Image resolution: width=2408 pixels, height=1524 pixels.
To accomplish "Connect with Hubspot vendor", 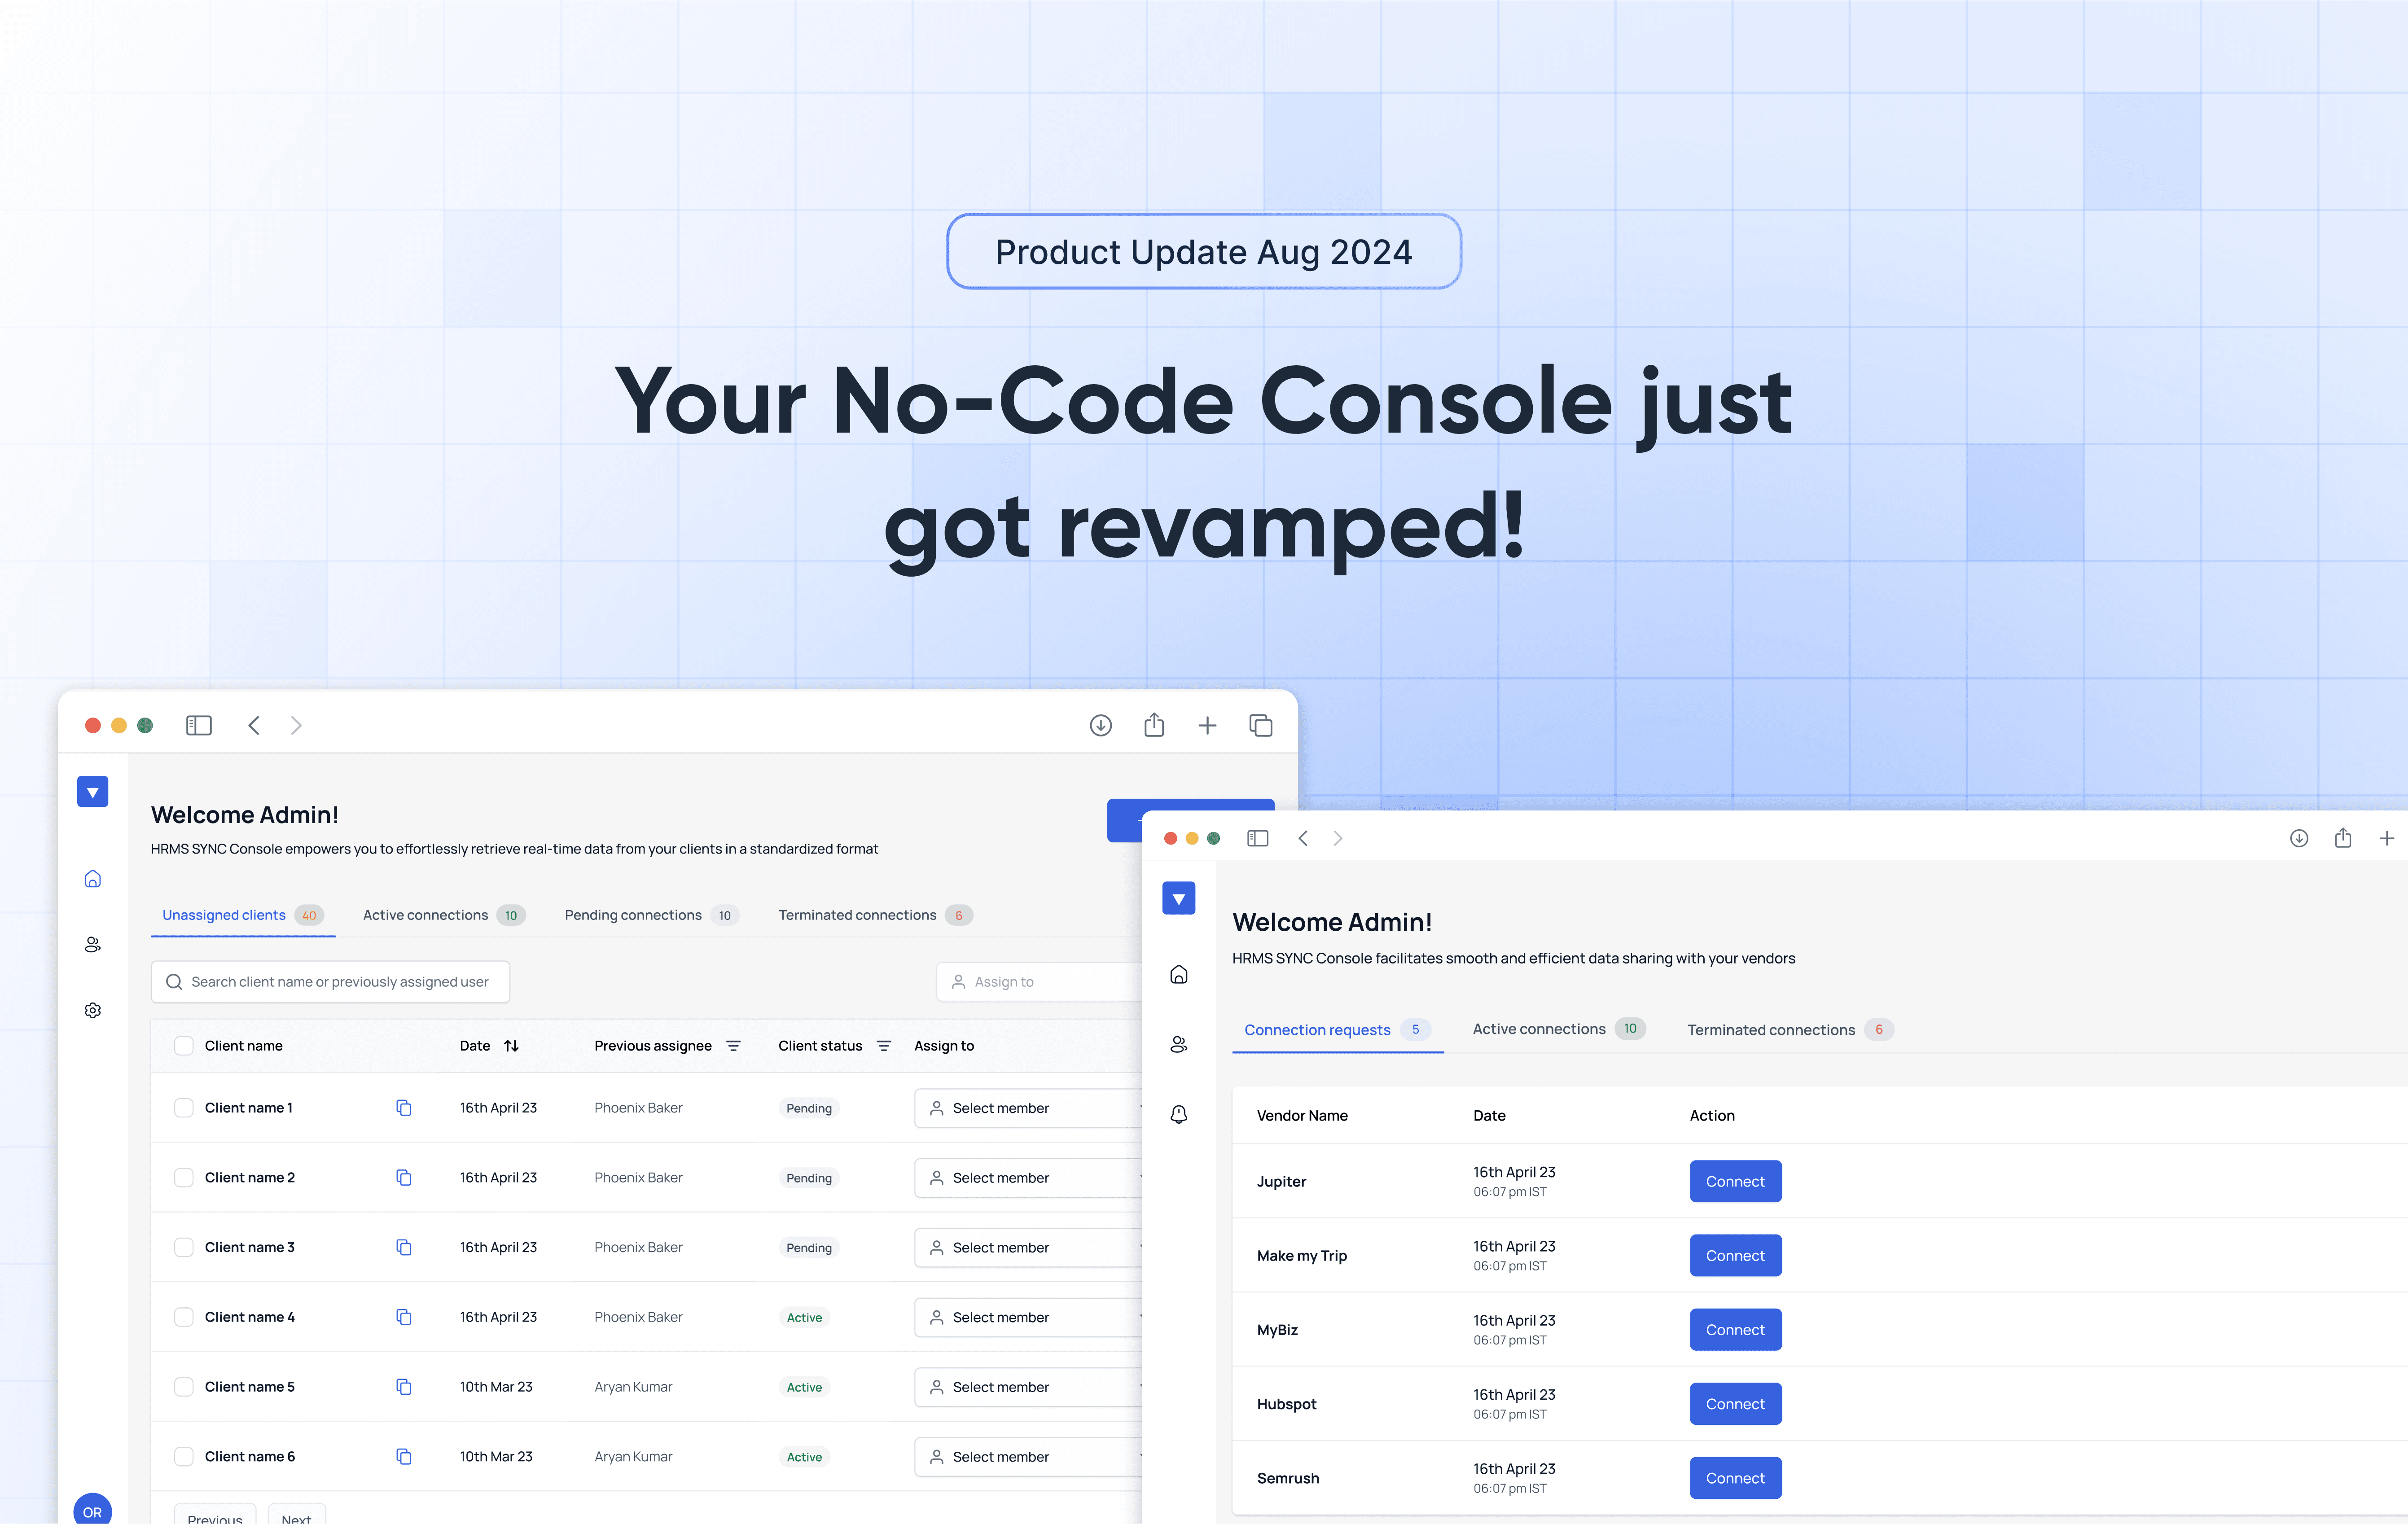I will click(1735, 1404).
